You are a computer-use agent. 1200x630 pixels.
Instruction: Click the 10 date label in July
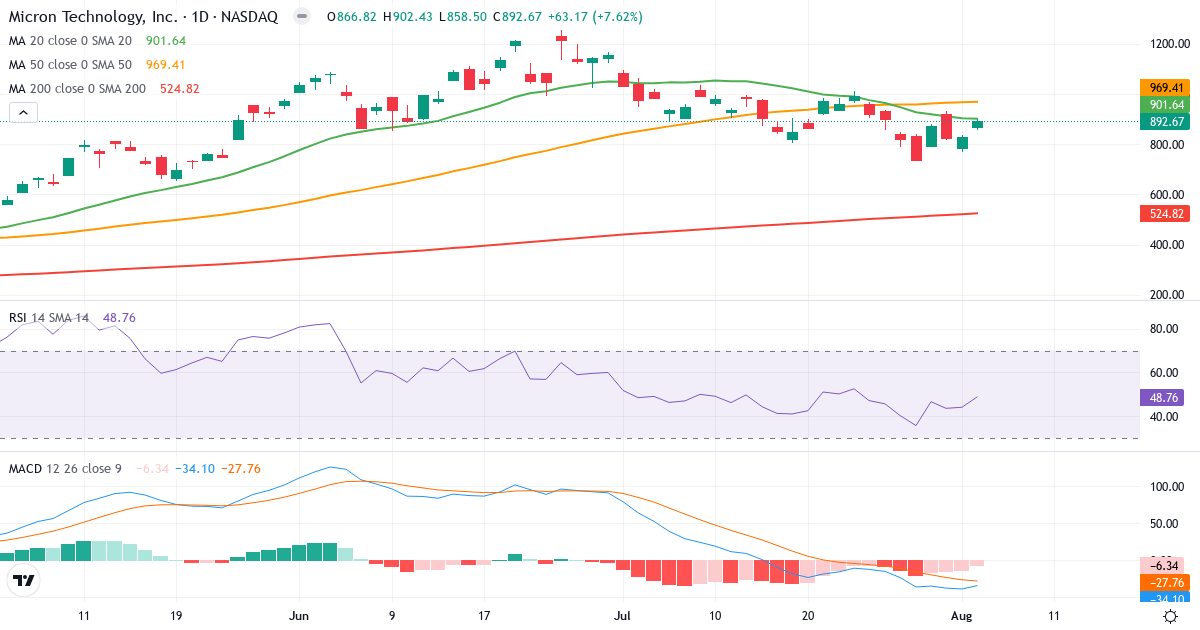point(715,616)
